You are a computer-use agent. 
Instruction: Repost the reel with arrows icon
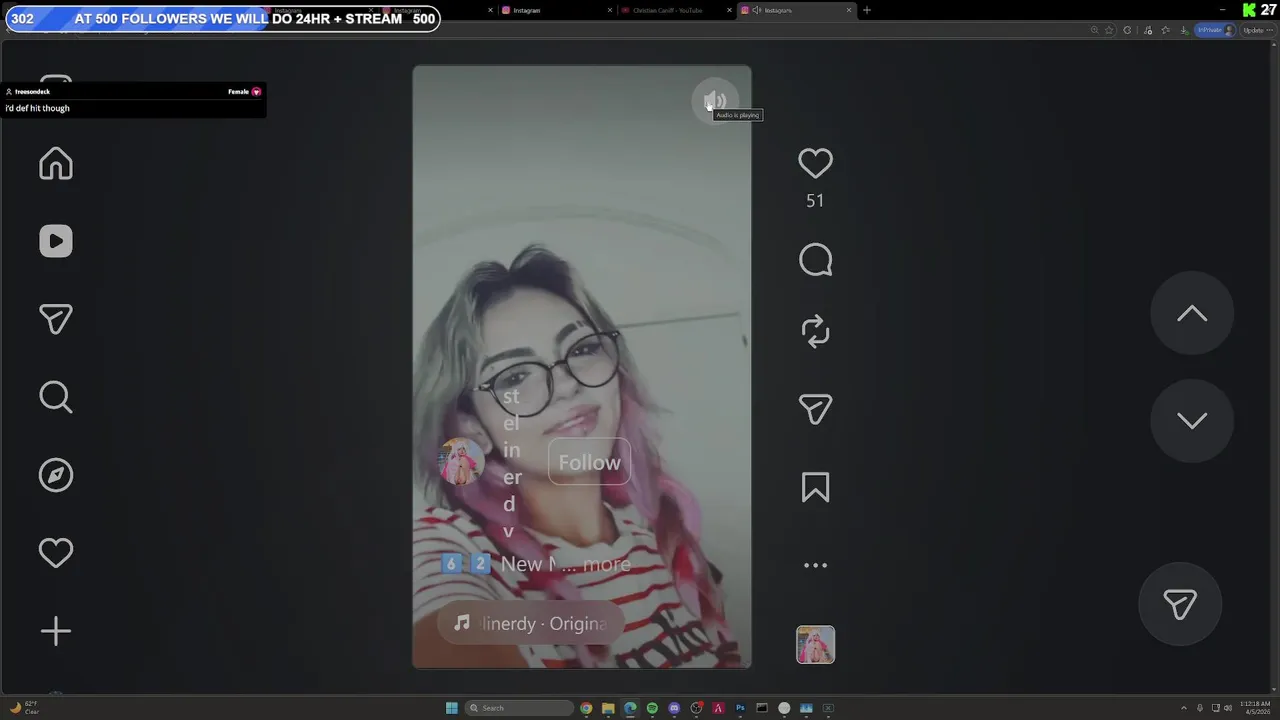[x=815, y=332]
